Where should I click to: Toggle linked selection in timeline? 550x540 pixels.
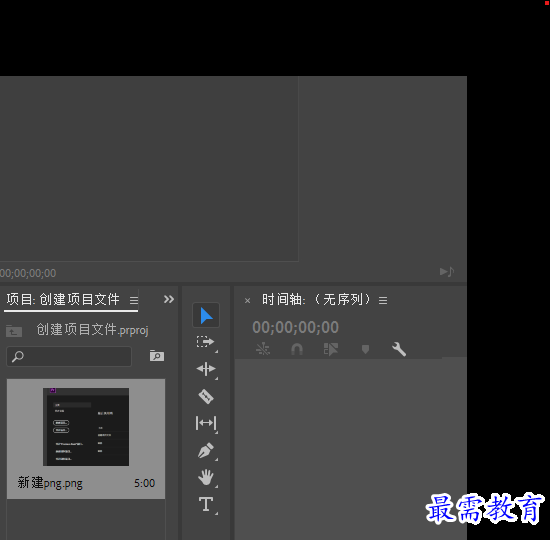point(331,349)
